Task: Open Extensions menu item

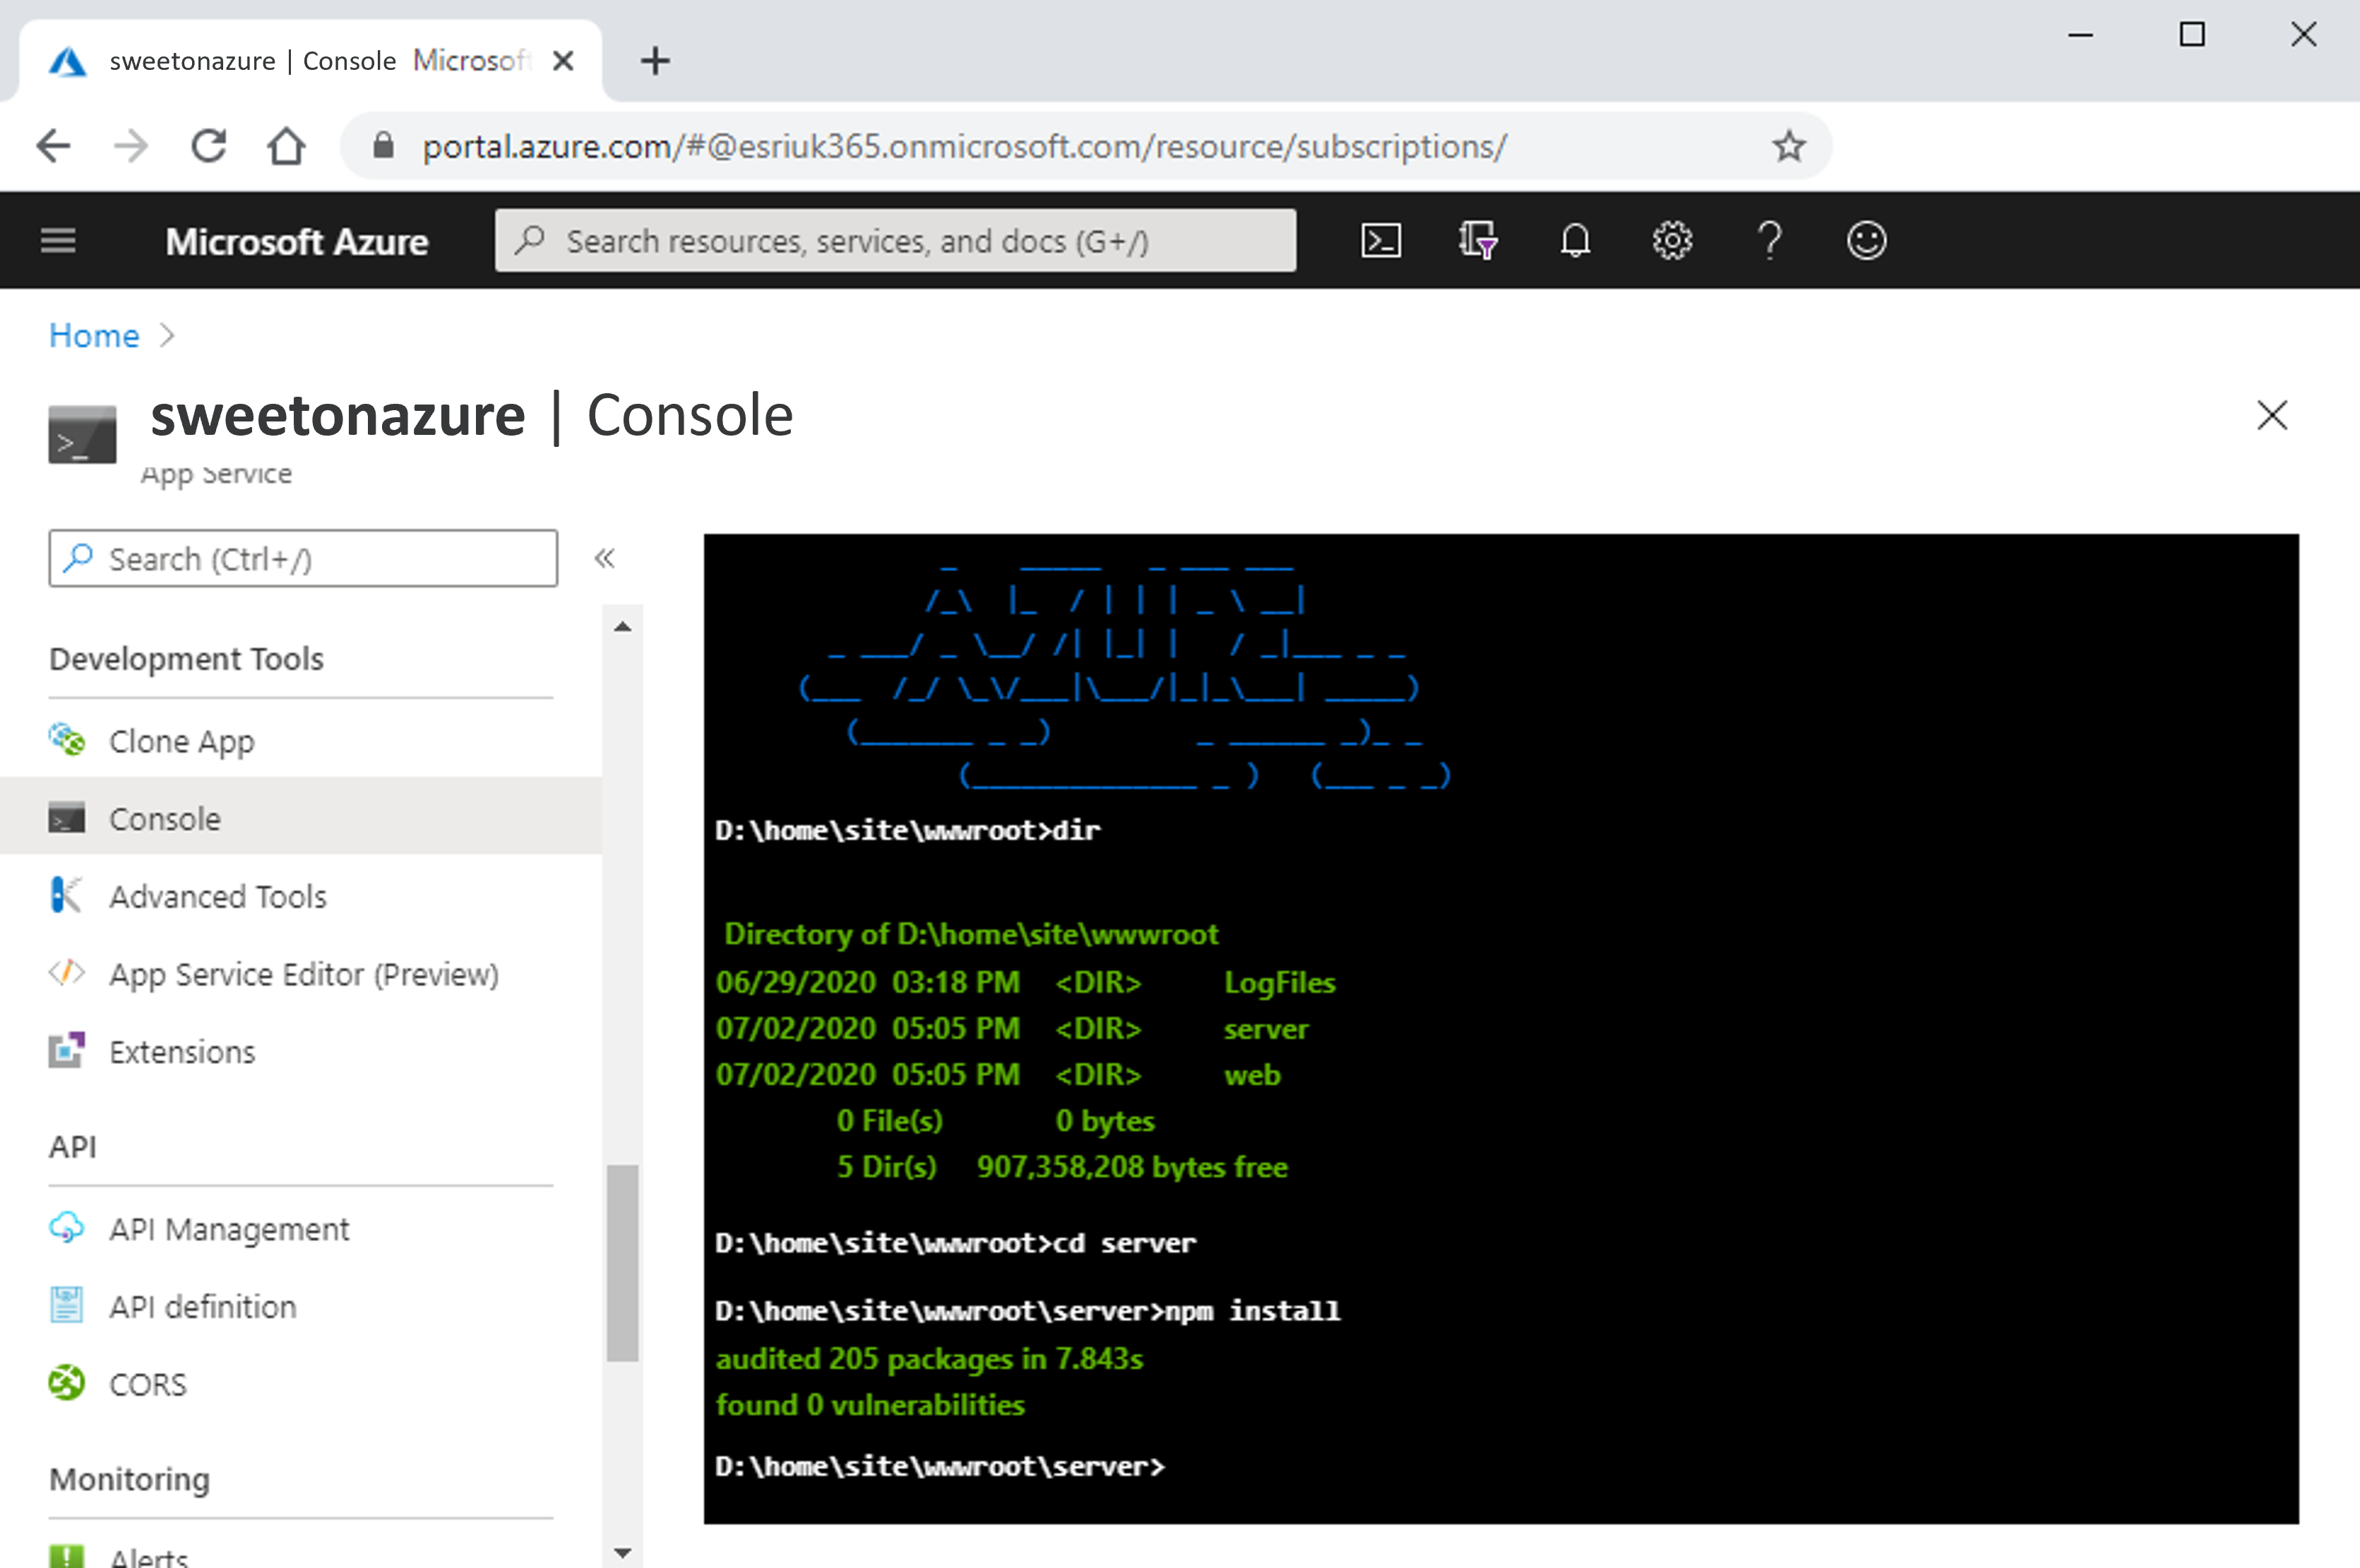Action: tap(300, 1052)
